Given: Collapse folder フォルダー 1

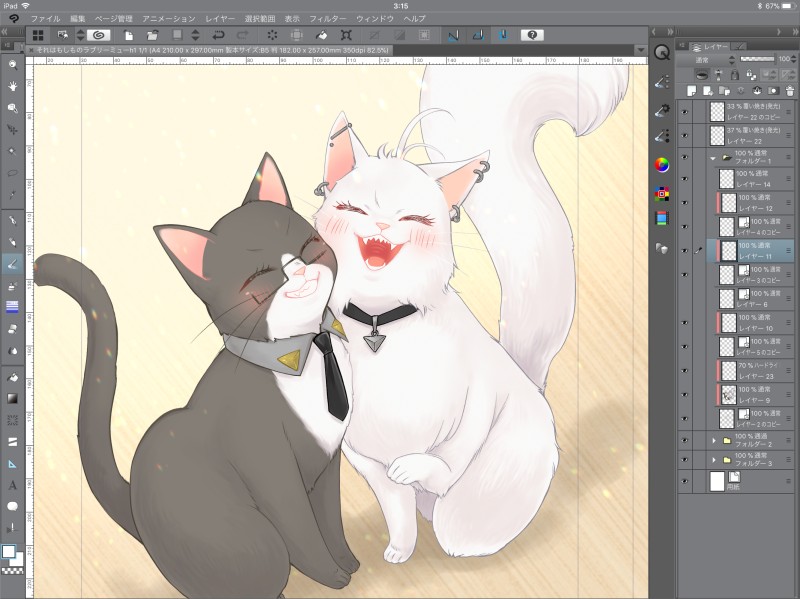Looking at the screenshot, I should [x=713, y=158].
